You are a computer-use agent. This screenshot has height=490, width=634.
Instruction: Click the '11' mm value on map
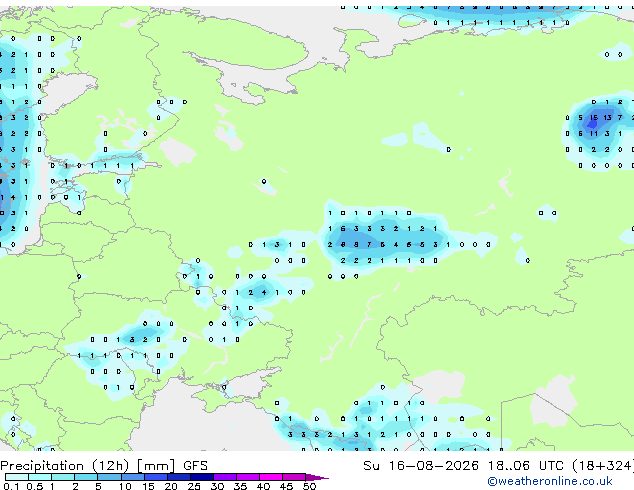[594, 133]
